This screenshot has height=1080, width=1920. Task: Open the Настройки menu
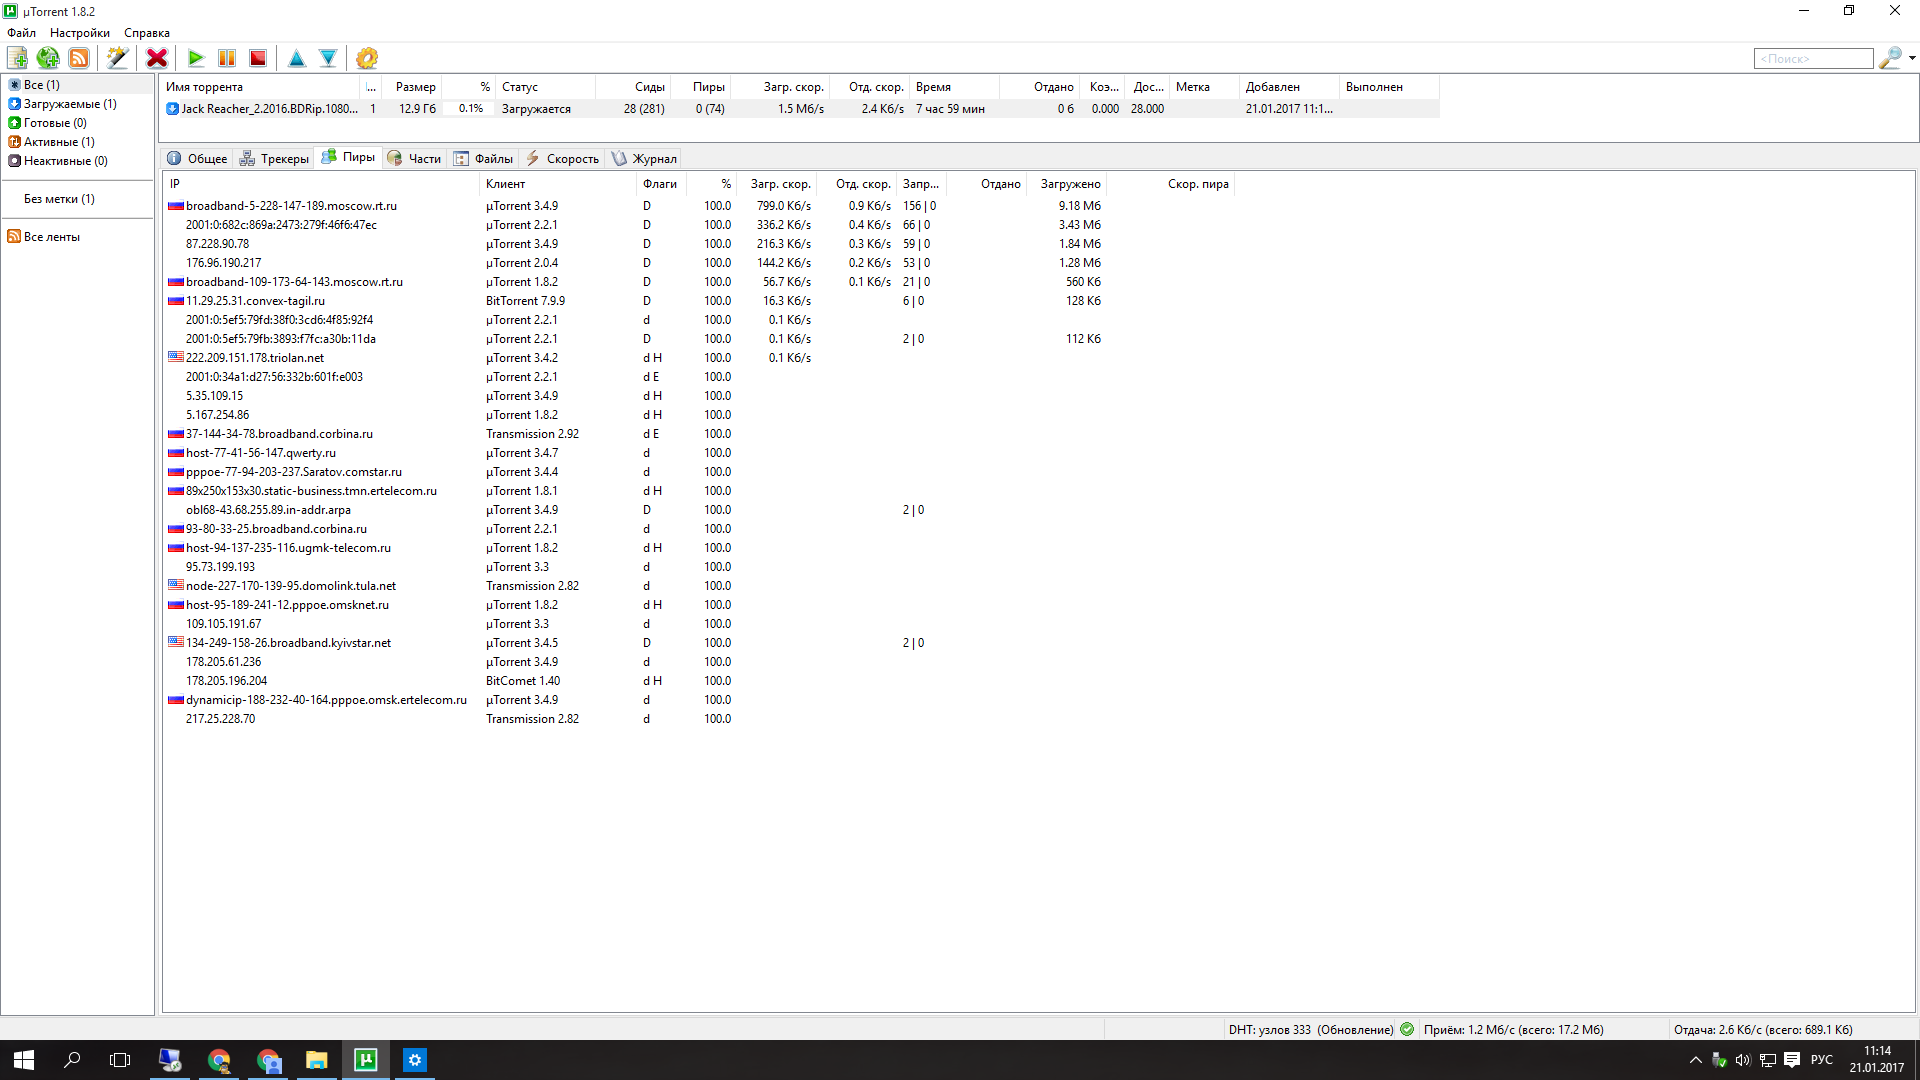click(x=80, y=33)
